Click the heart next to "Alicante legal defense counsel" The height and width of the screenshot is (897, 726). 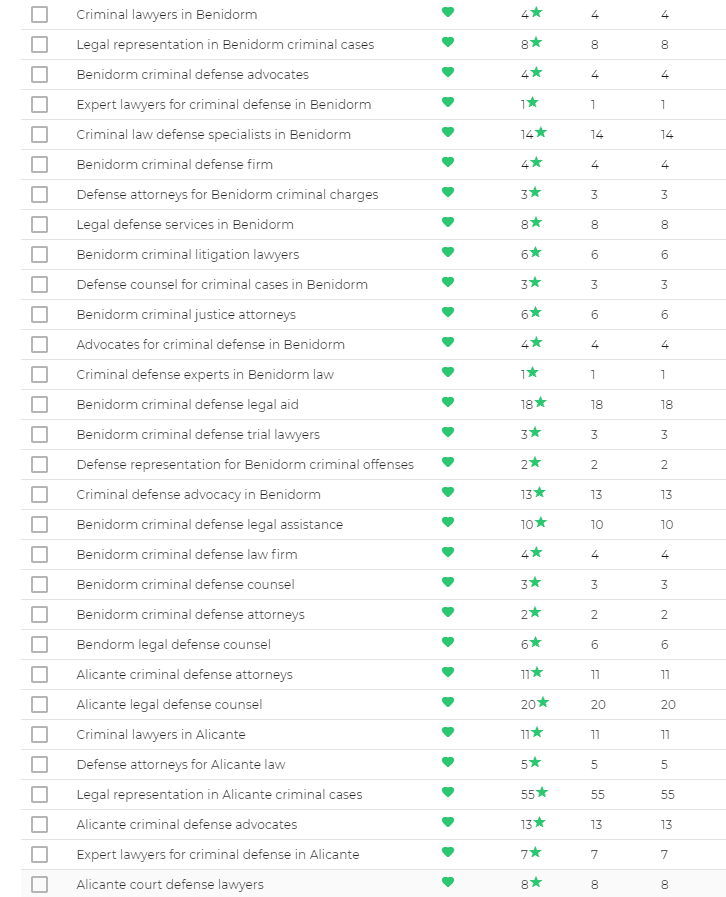[448, 703]
